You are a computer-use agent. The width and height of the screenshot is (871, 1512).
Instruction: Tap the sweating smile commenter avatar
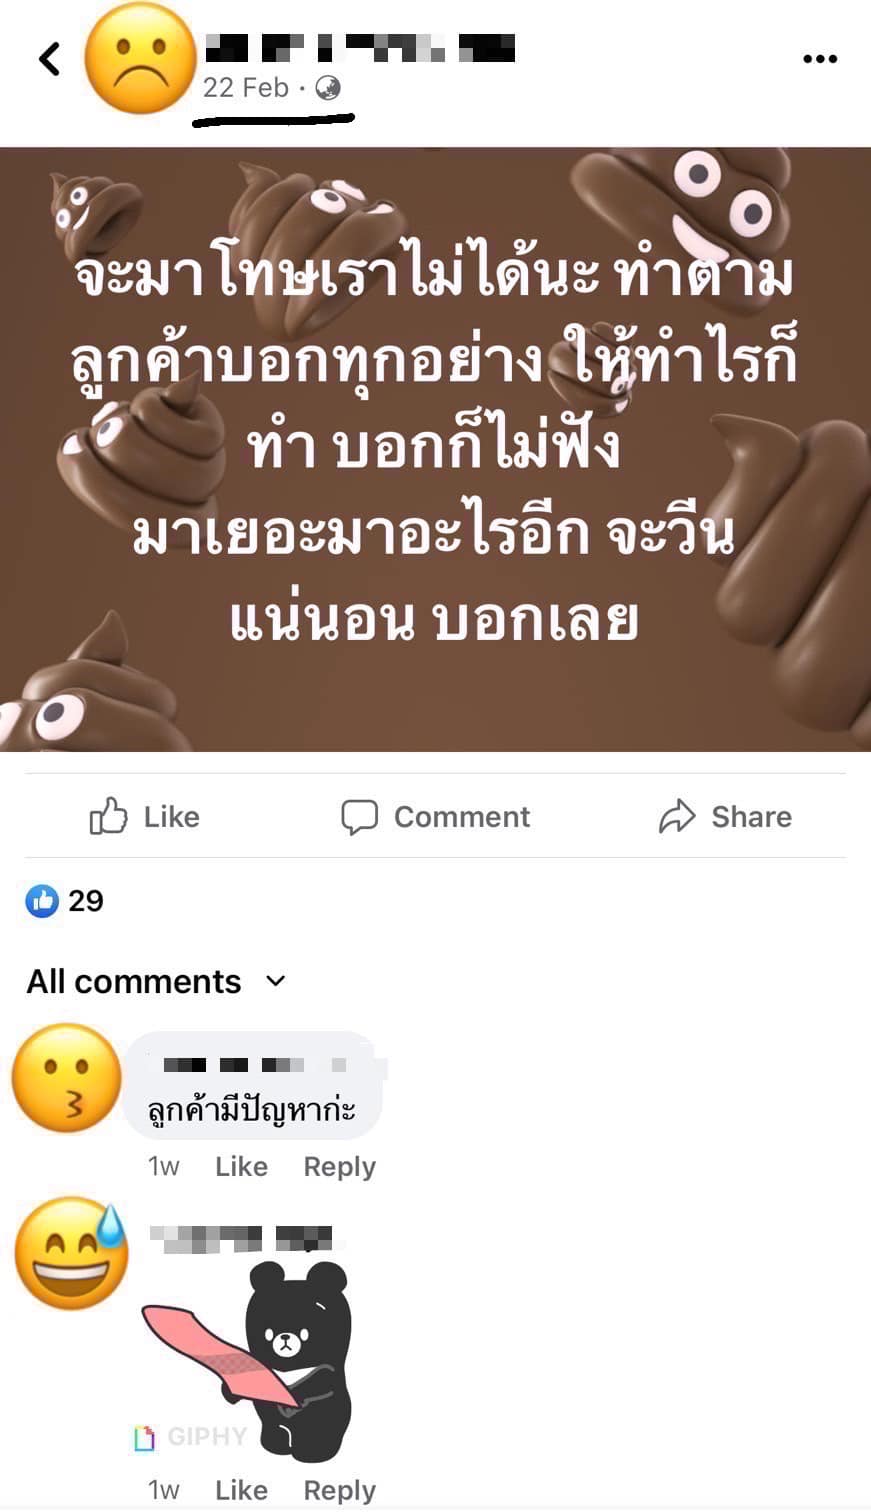[71, 1253]
